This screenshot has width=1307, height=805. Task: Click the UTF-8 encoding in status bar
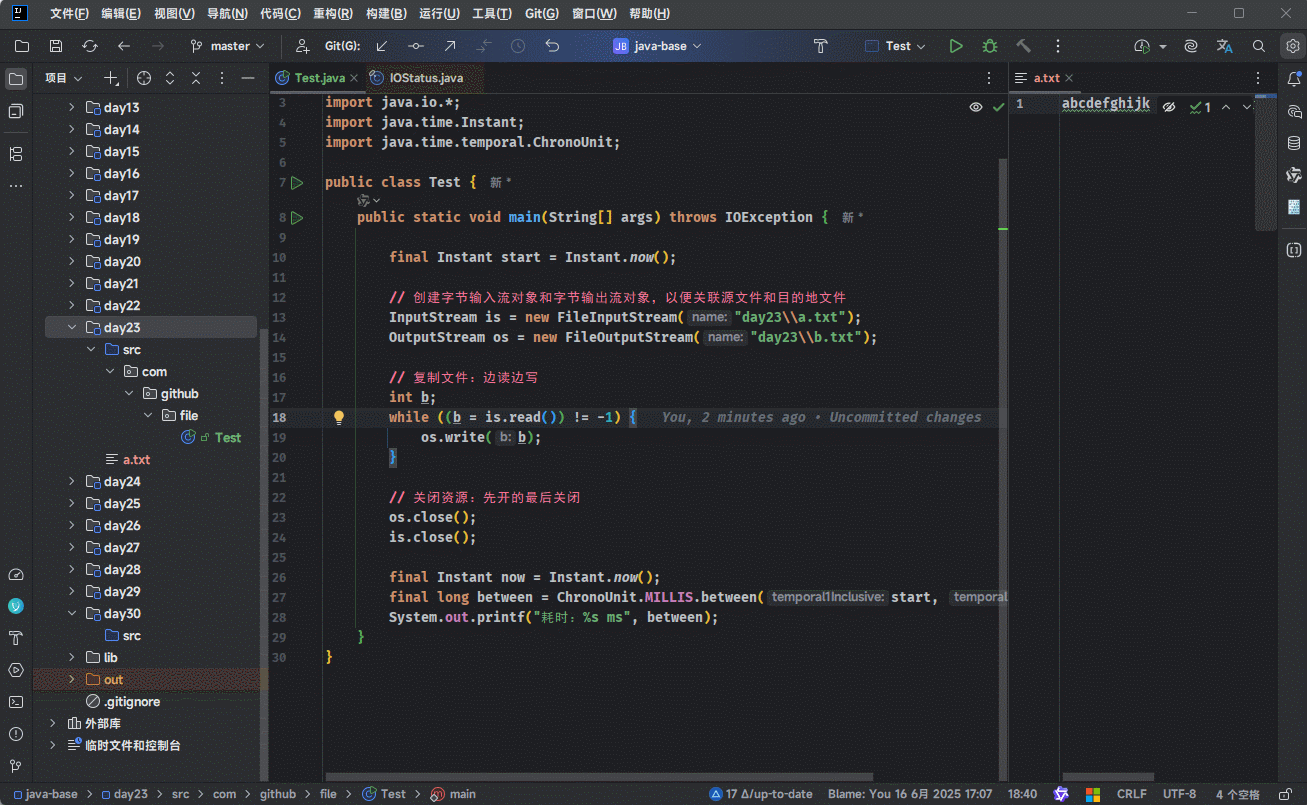pyautogui.click(x=1179, y=794)
